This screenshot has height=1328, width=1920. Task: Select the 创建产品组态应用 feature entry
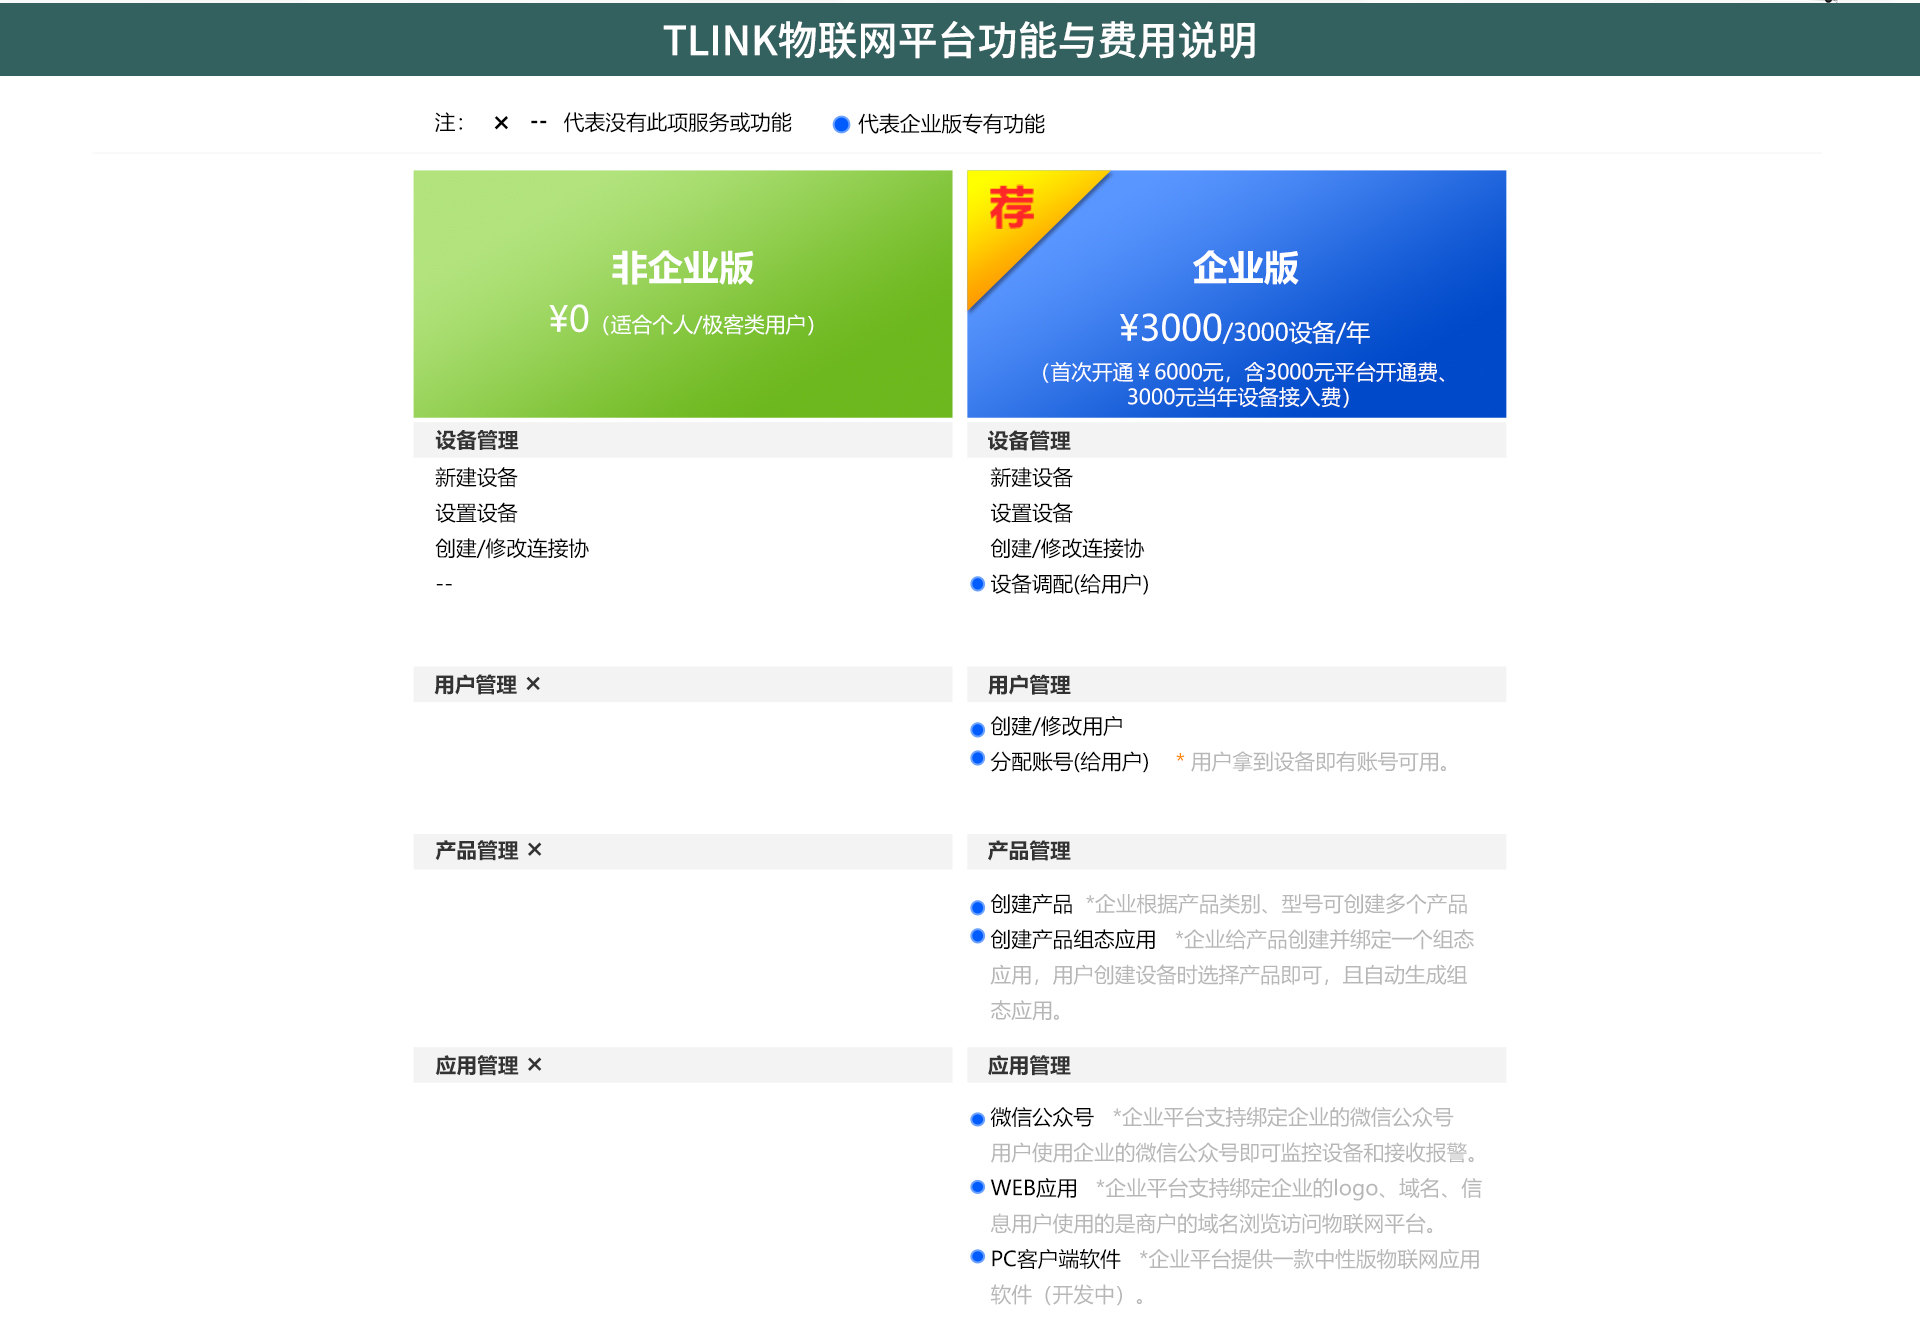[1072, 939]
